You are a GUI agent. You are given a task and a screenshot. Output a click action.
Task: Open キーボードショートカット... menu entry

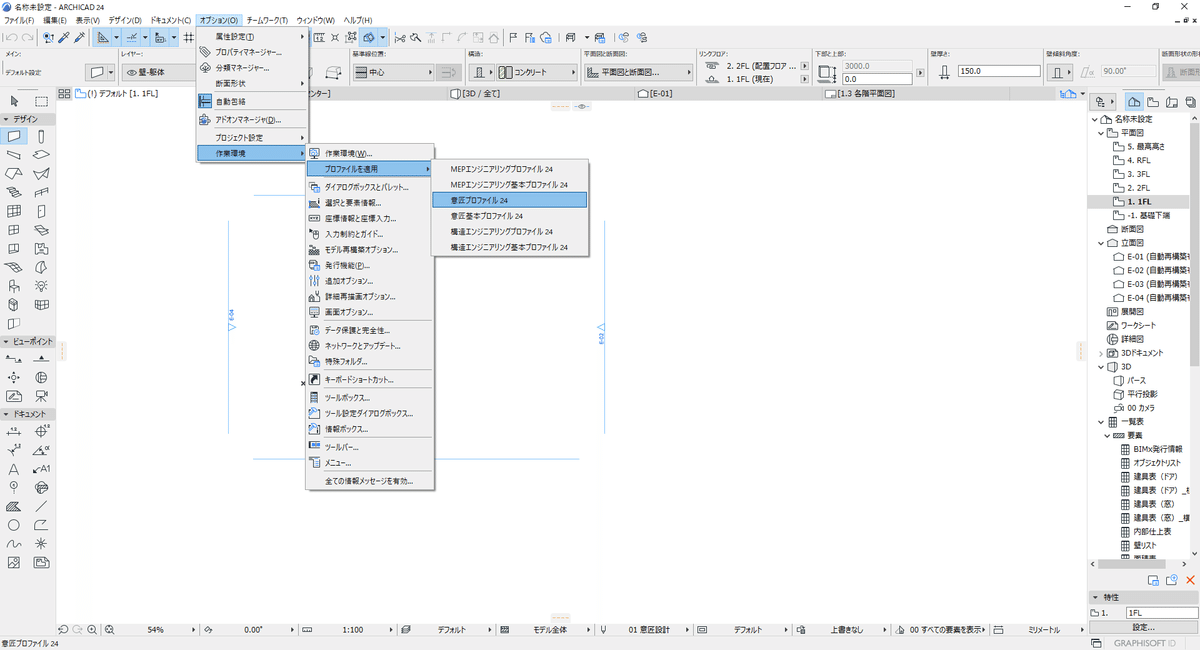coord(369,380)
